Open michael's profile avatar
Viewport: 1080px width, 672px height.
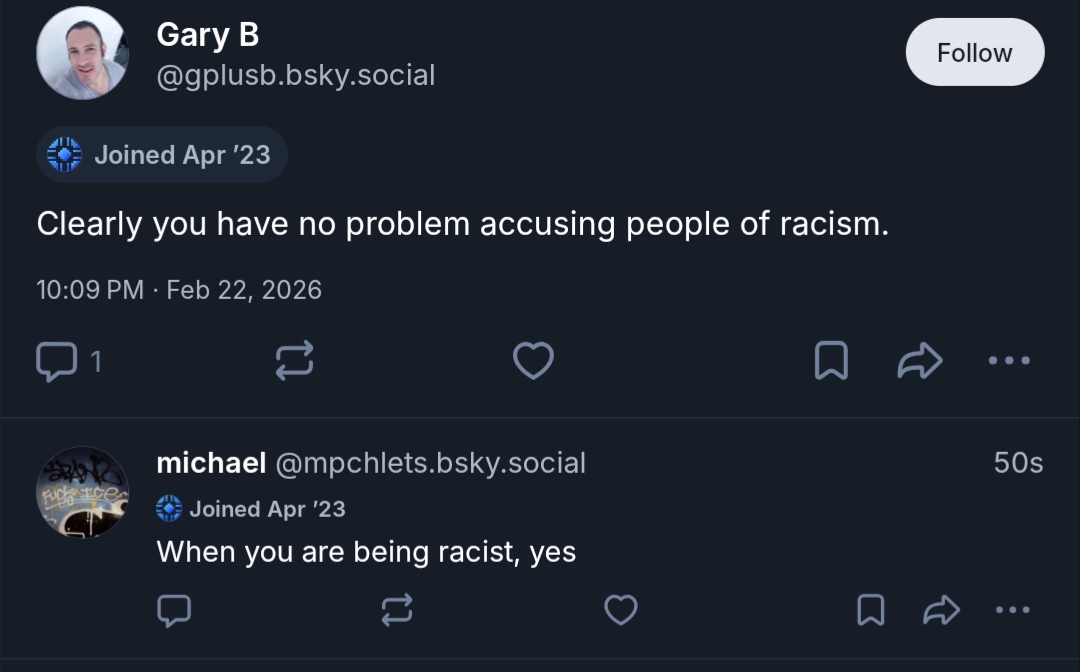(82, 492)
